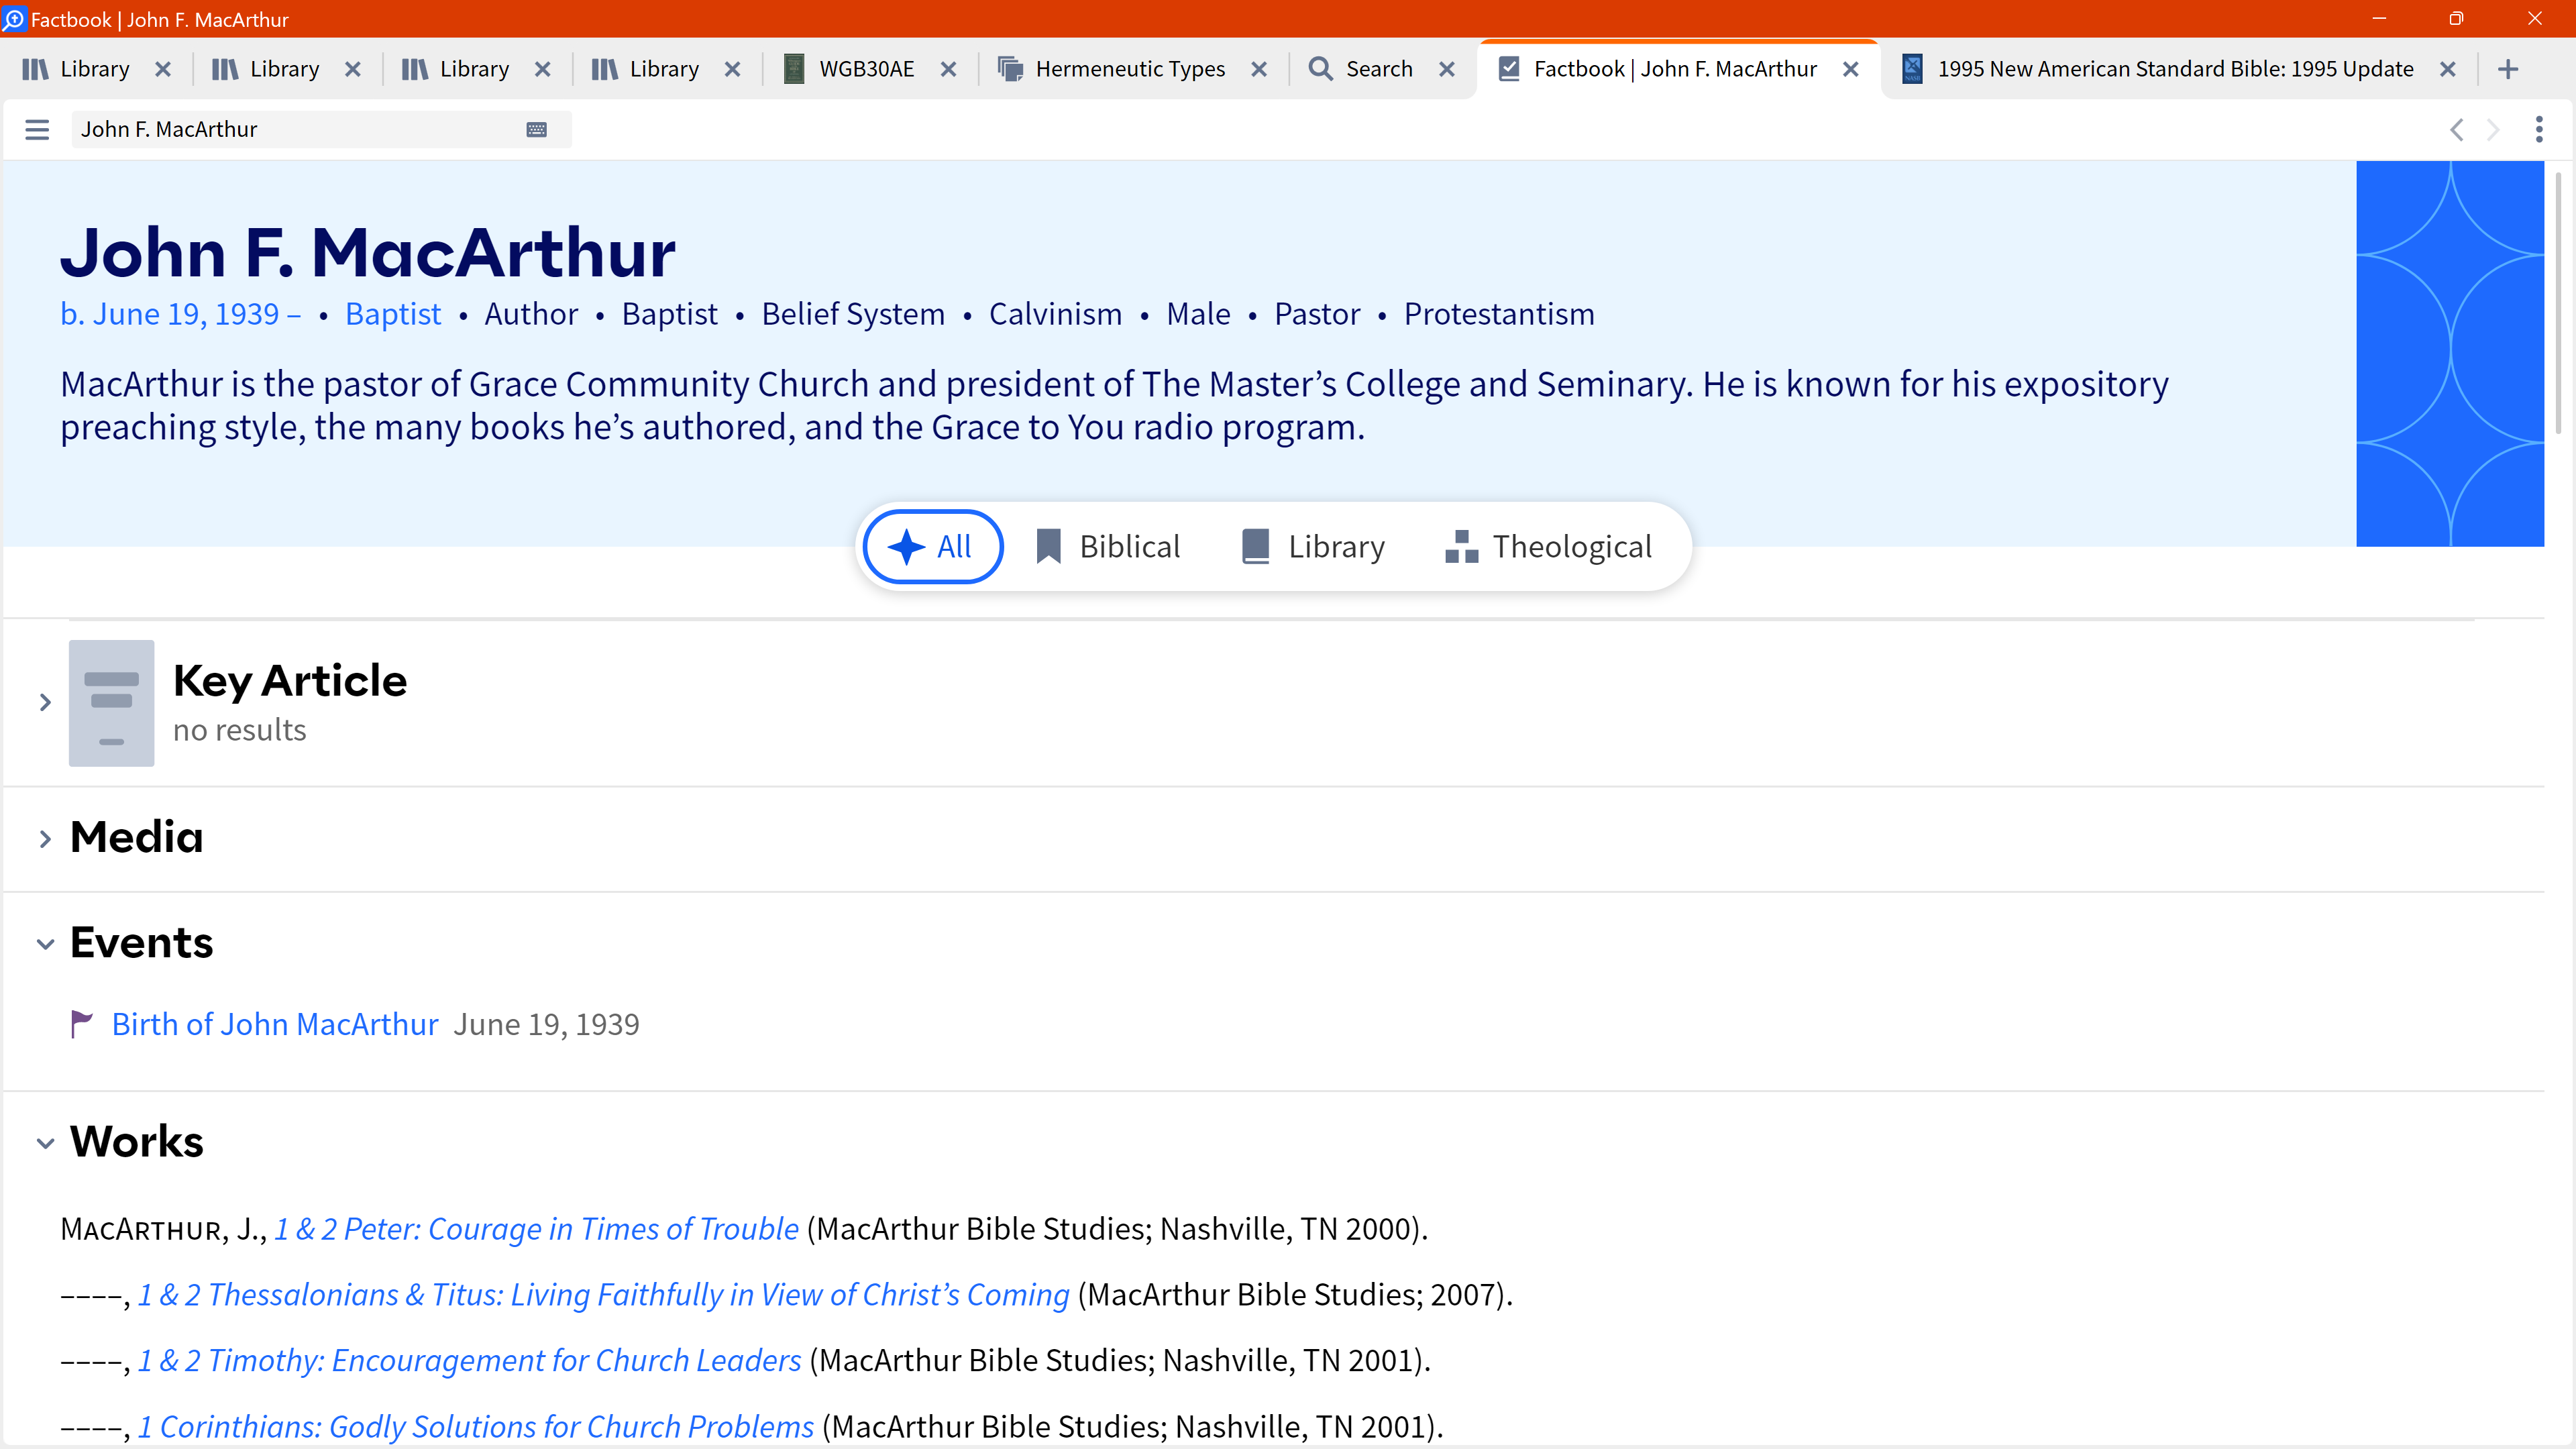Image resolution: width=2576 pixels, height=1449 pixels.
Task: Select the All filter
Action: point(932,547)
